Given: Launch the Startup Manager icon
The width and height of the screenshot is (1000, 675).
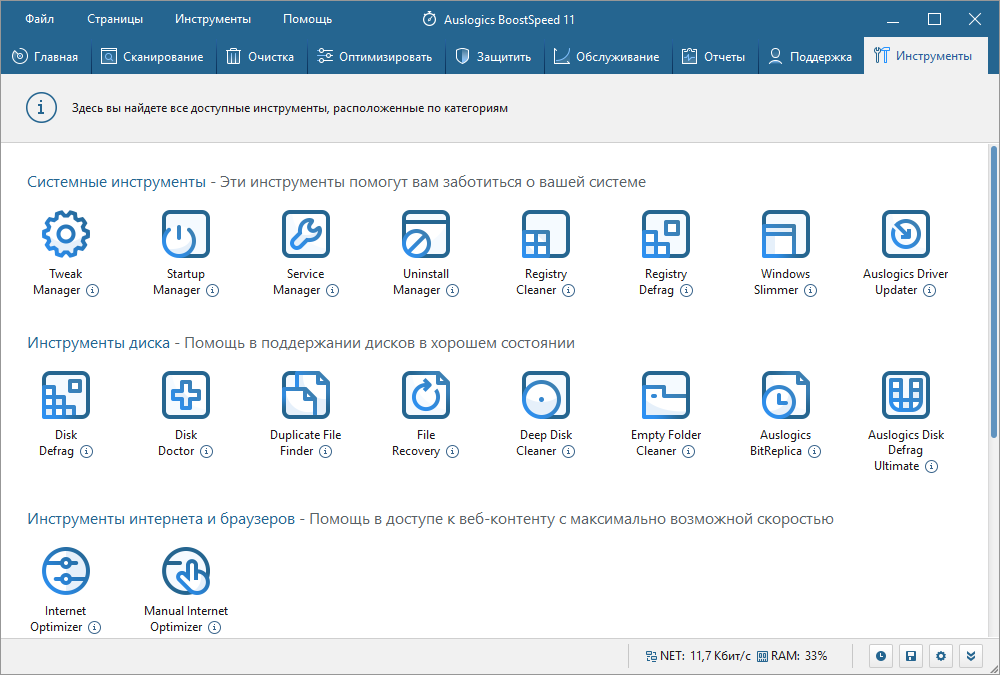Looking at the screenshot, I should click(x=186, y=235).
